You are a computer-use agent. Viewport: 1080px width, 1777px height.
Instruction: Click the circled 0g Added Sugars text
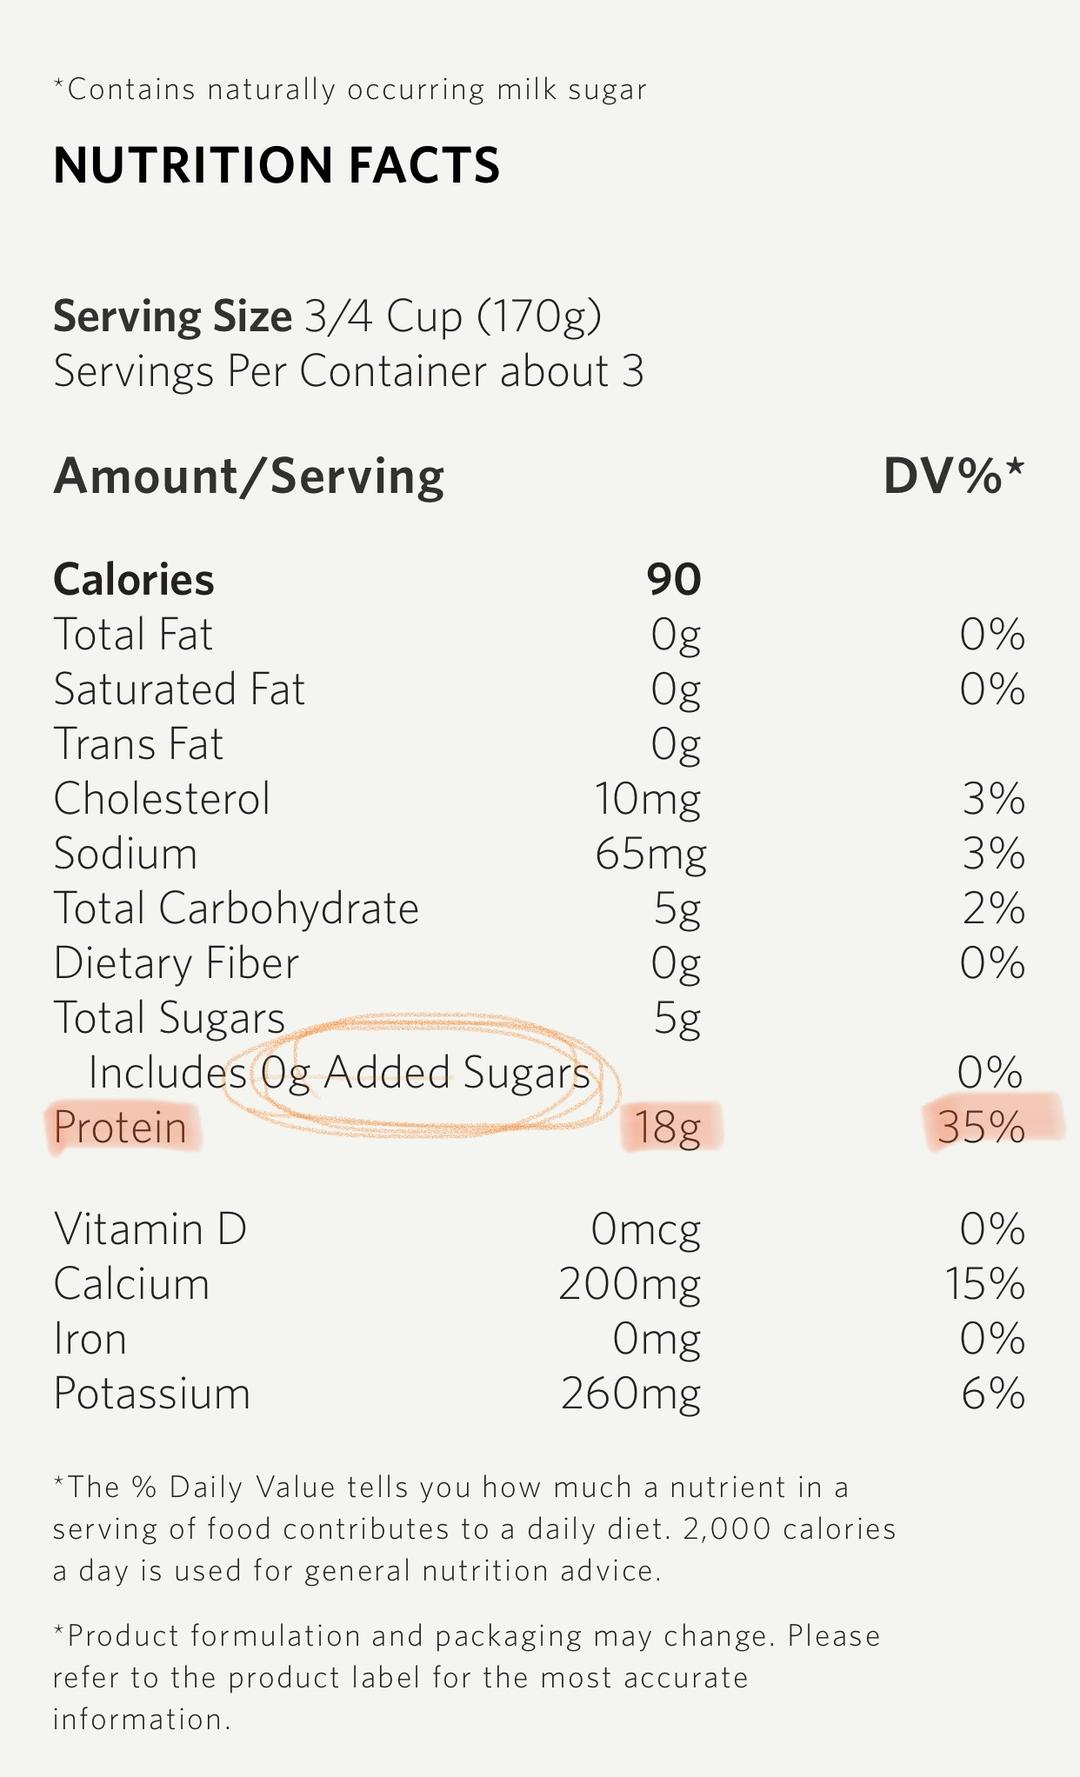[425, 1073]
